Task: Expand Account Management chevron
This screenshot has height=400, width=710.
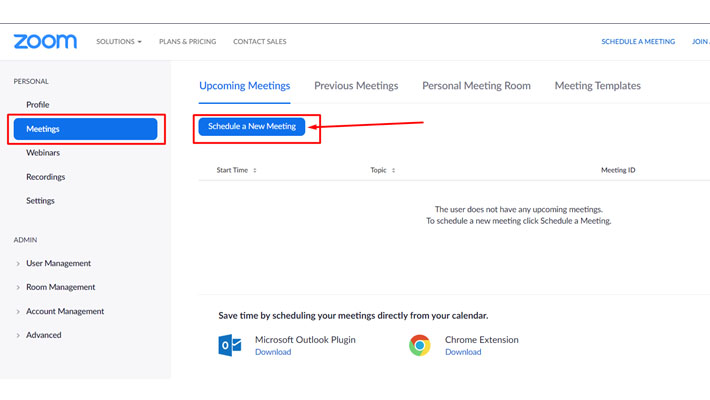Action: point(18,312)
